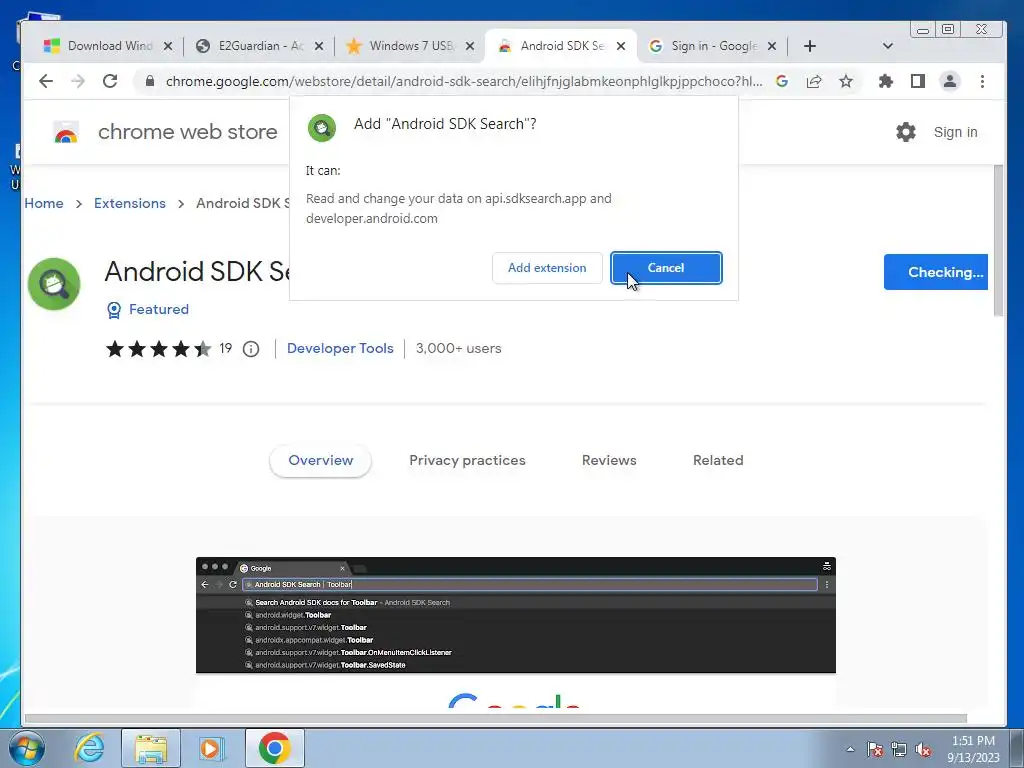Launch Internet Explorer from taskbar
The height and width of the screenshot is (768, 1024).
click(x=89, y=748)
